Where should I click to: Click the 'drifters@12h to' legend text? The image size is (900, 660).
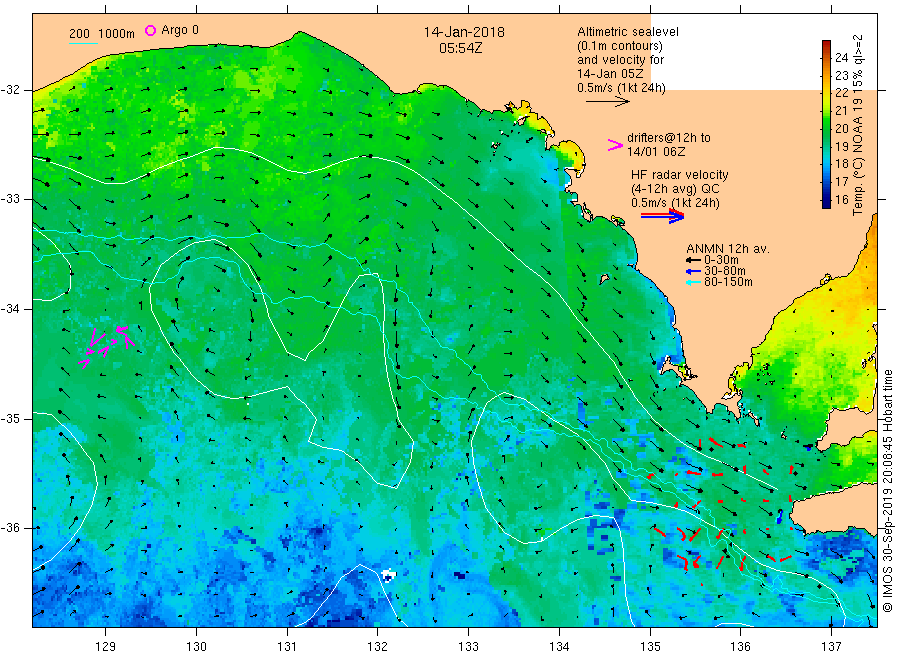point(669,138)
